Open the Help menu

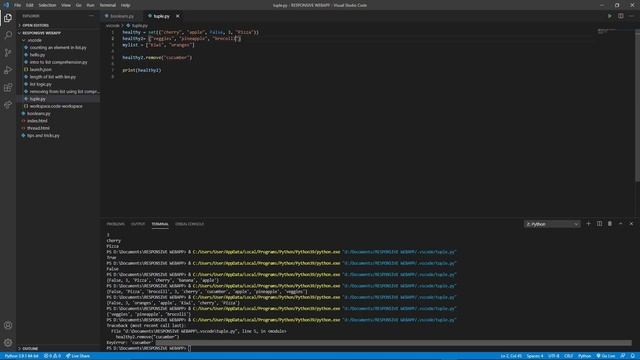[125, 5]
